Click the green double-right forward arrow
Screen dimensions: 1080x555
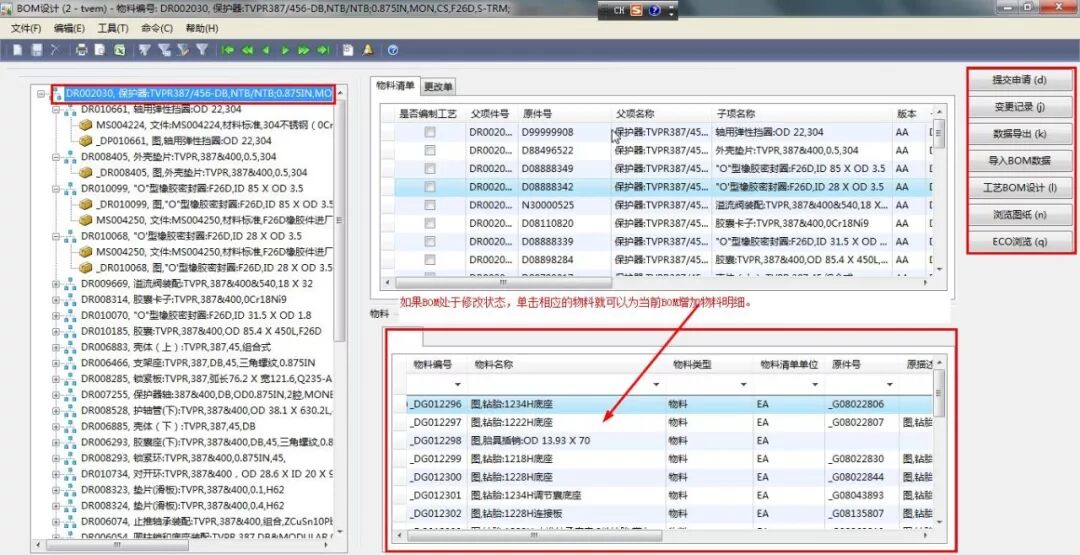tap(303, 50)
